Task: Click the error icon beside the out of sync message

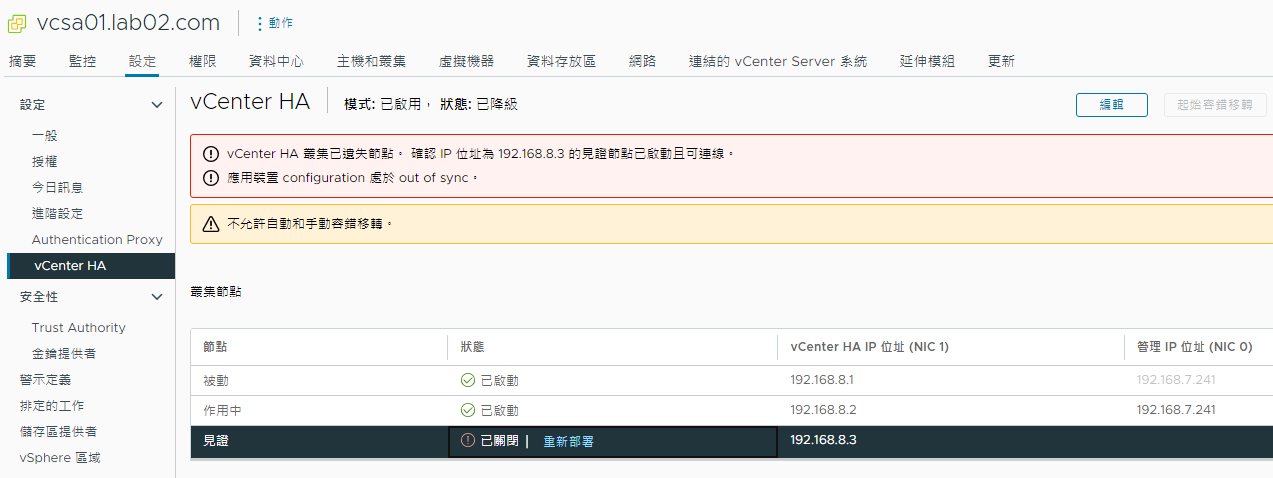Action: [x=210, y=178]
